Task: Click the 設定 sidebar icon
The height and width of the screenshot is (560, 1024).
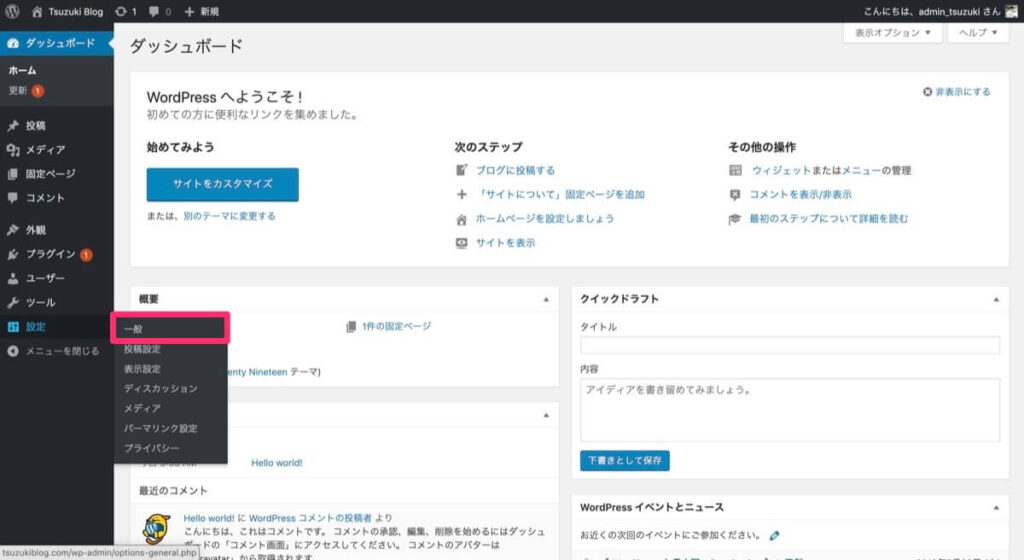Action: coord(13,326)
